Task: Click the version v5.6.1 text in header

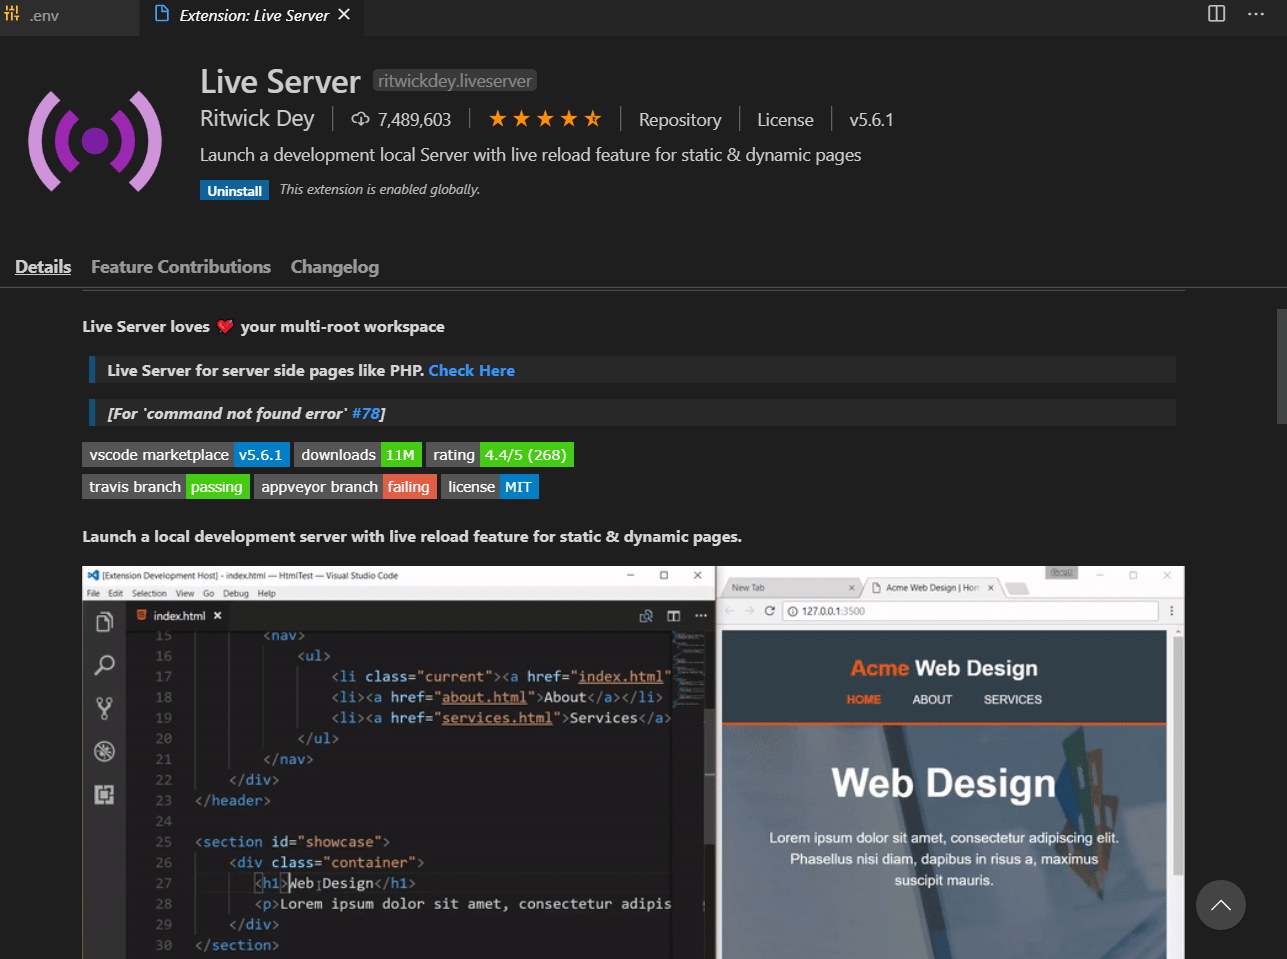Action: pyautogui.click(x=871, y=120)
